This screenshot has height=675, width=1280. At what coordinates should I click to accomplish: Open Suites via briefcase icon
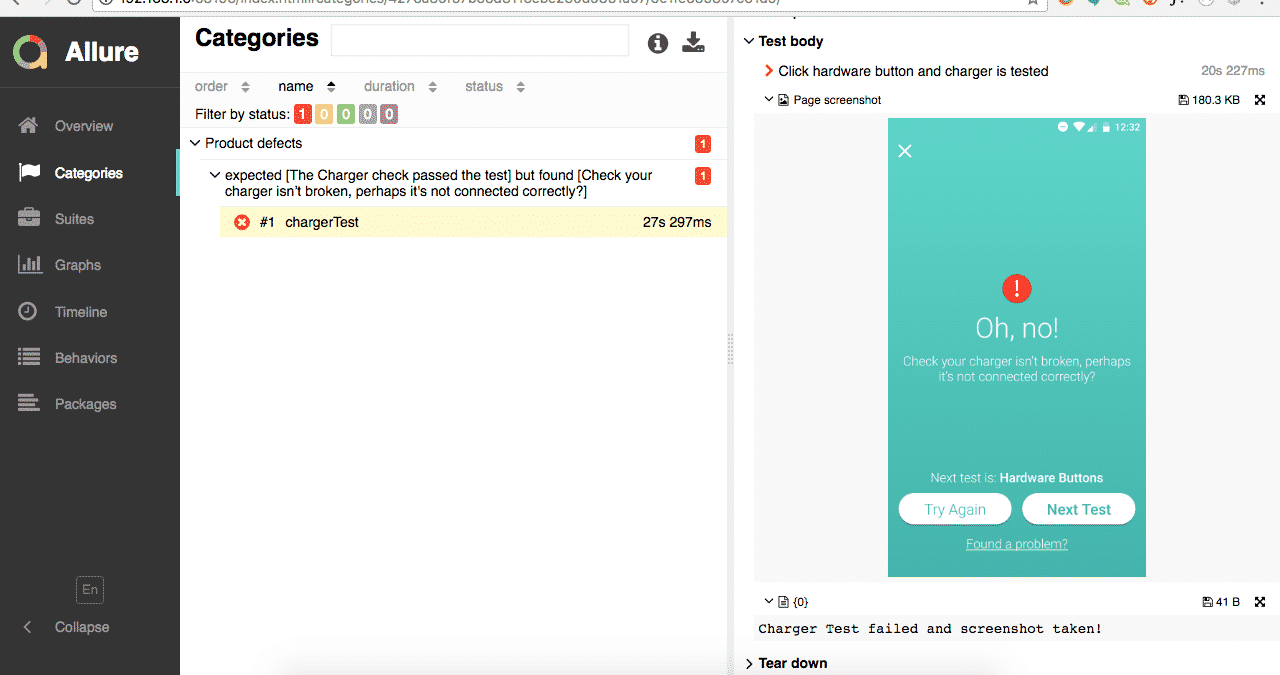point(29,219)
